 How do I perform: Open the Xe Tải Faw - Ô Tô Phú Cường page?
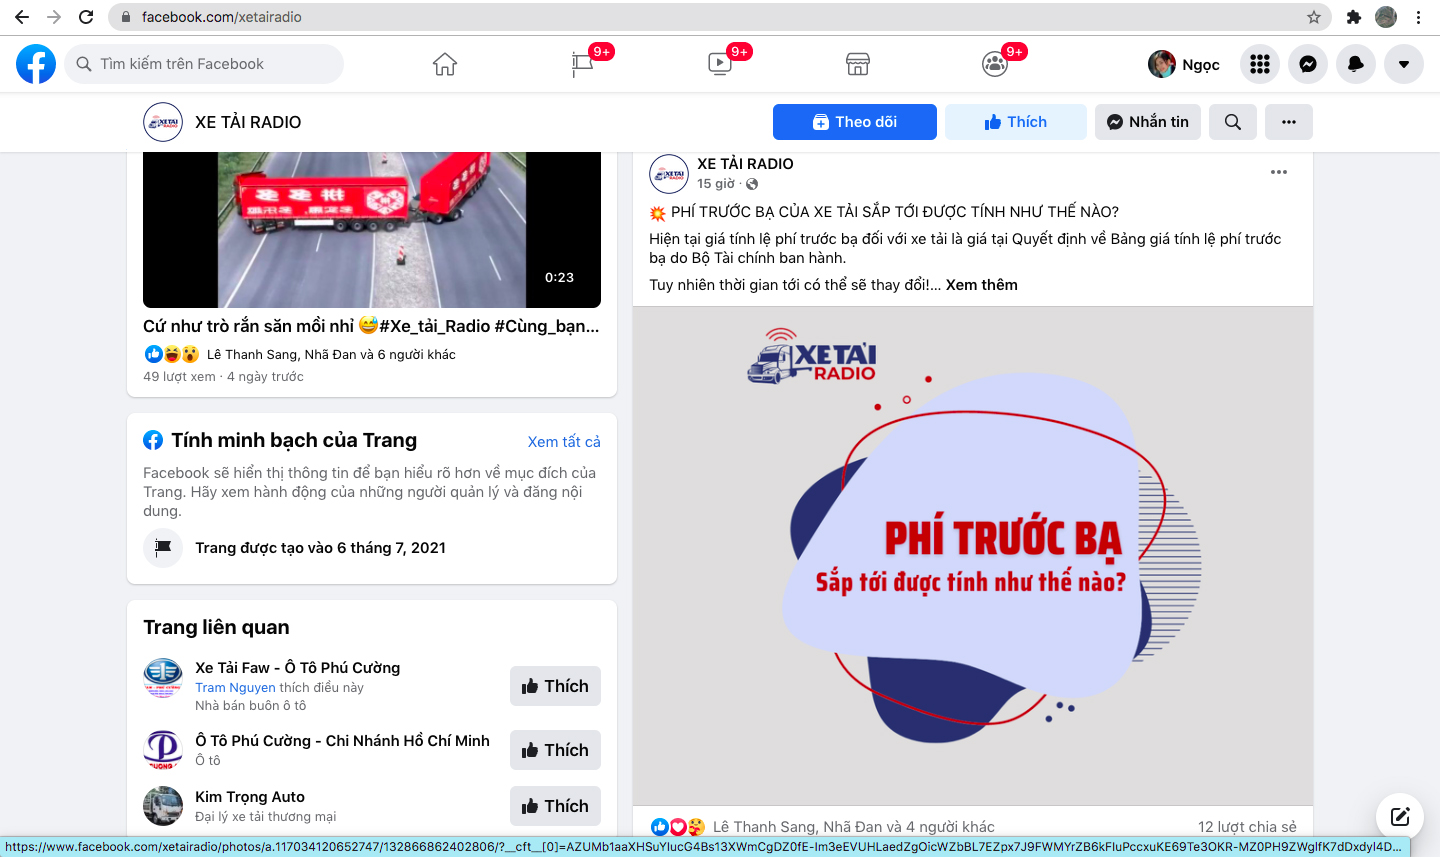point(297,668)
